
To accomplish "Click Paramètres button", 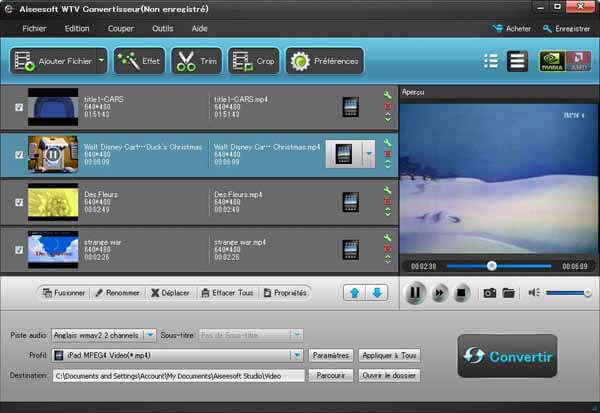I will pyautogui.click(x=331, y=356).
